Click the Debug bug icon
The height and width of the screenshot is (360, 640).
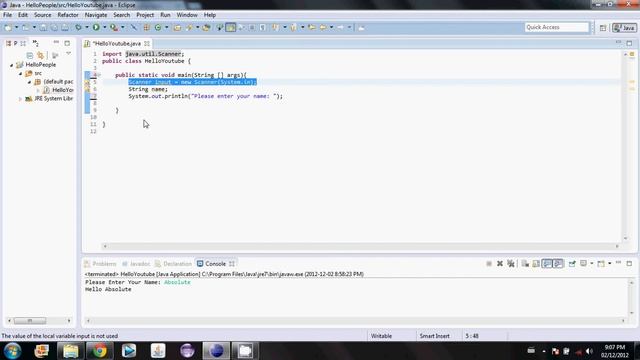click(x=78, y=27)
